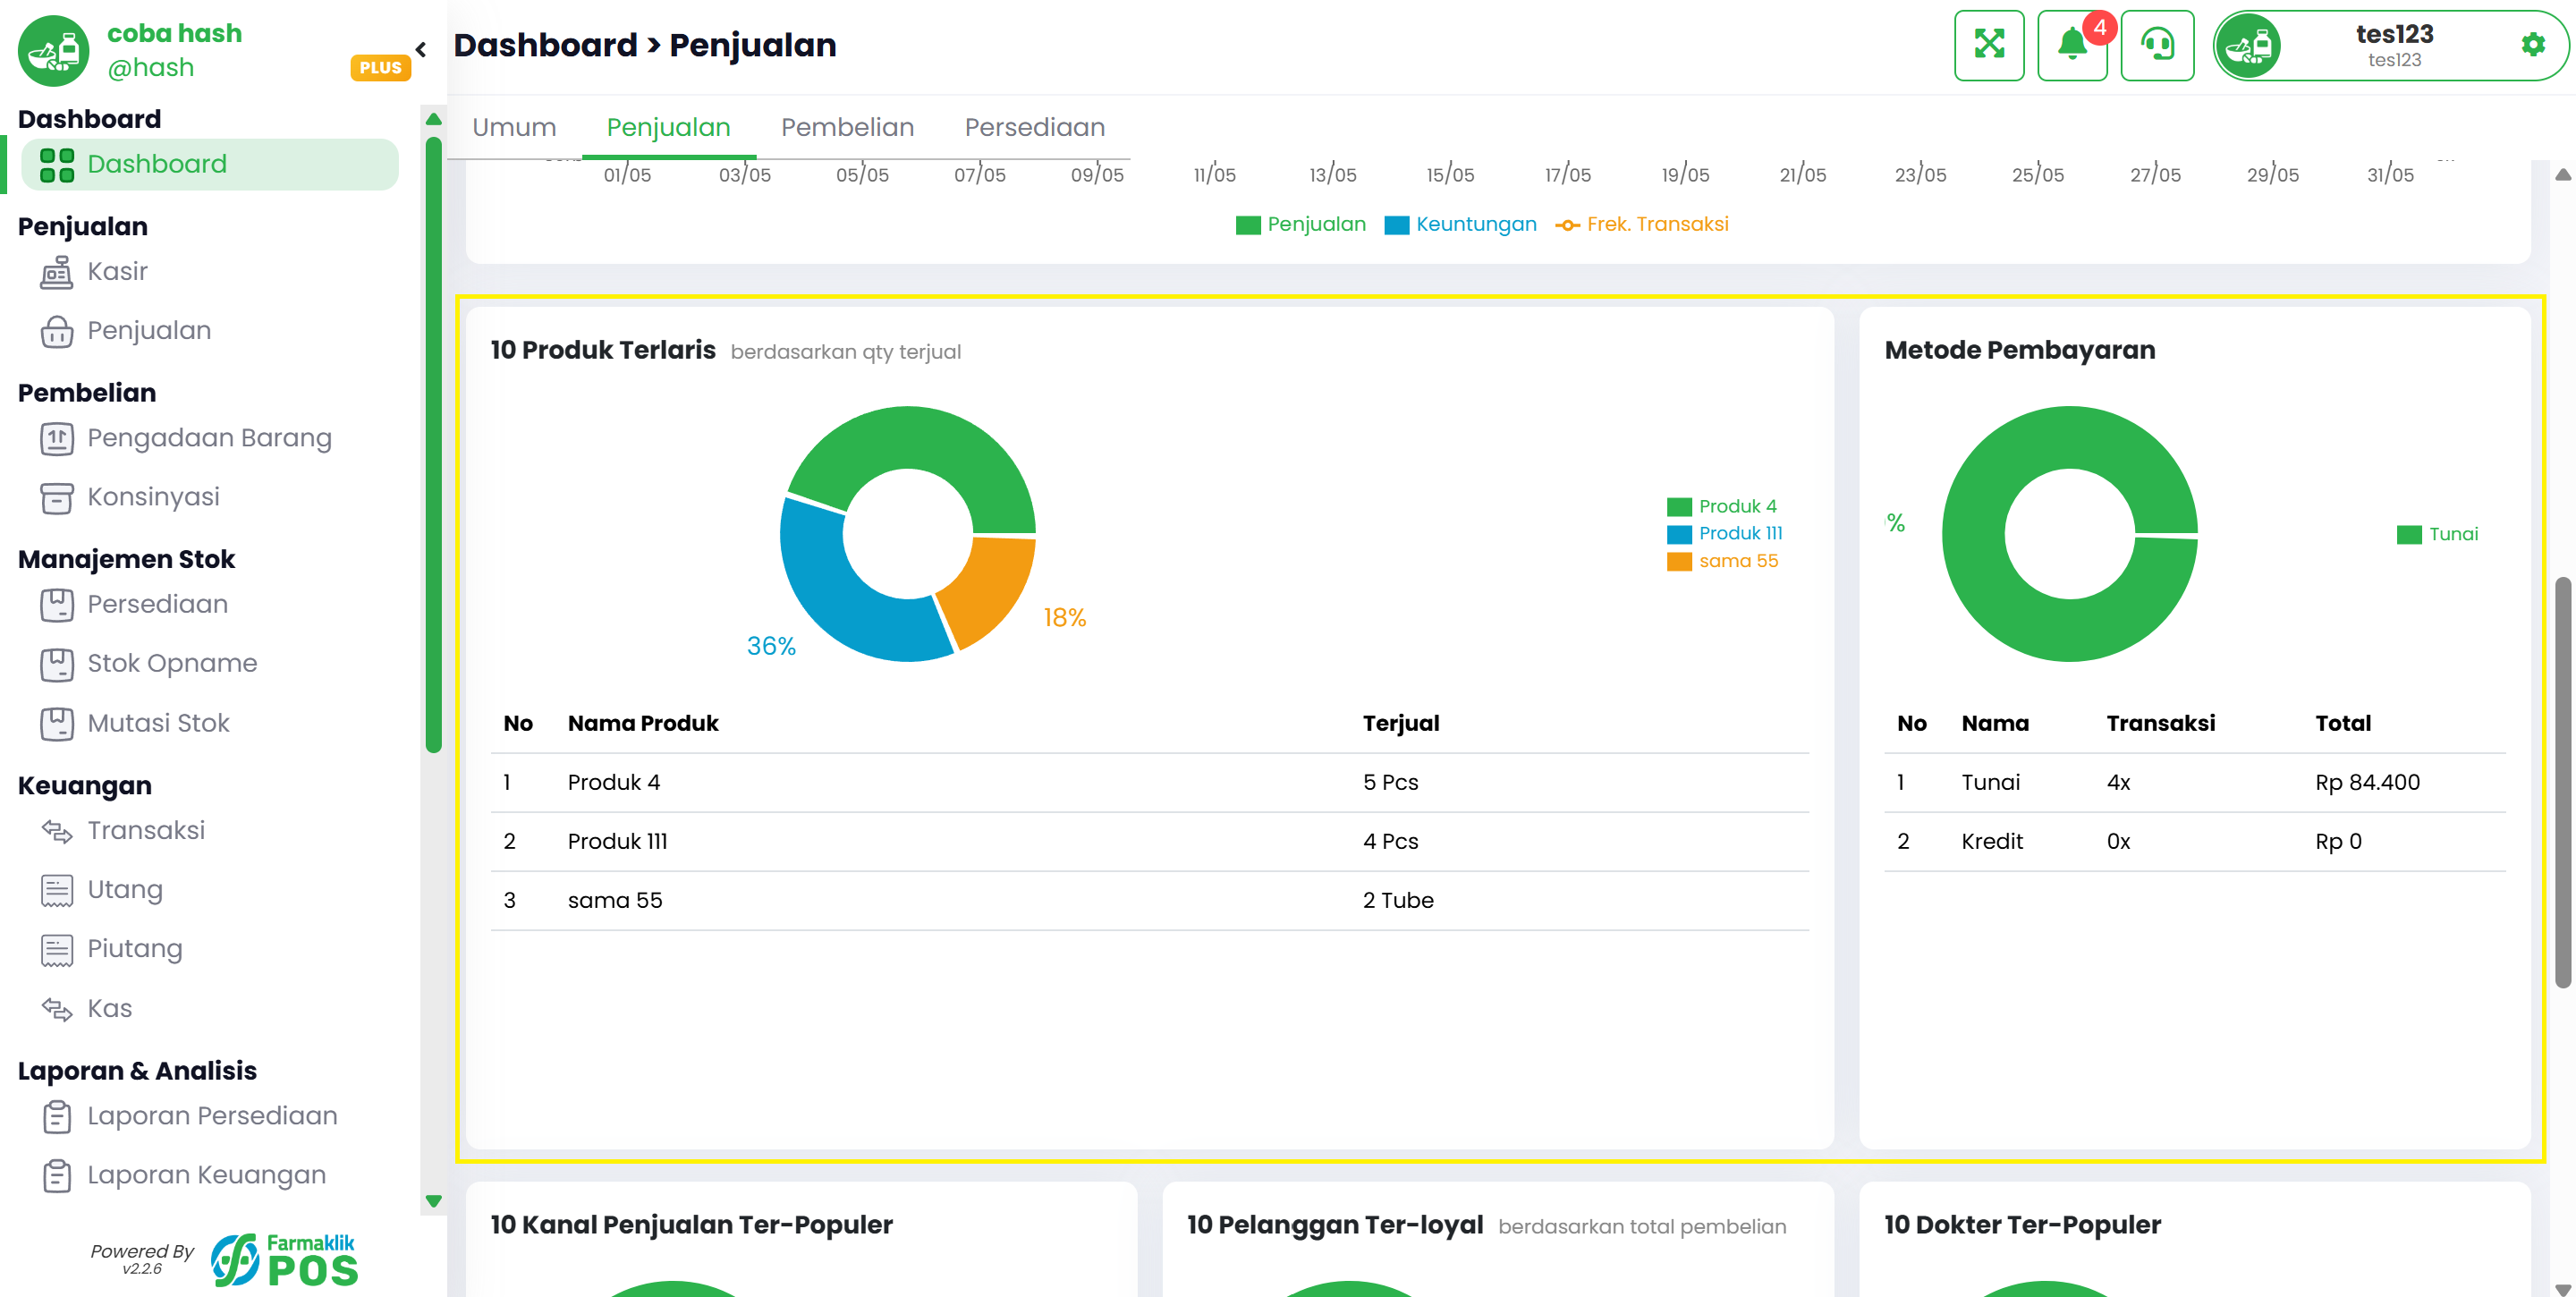The width and height of the screenshot is (2576, 1297).
Task: Click the Pengadaan Barang icon
Action: coord(56,438)
